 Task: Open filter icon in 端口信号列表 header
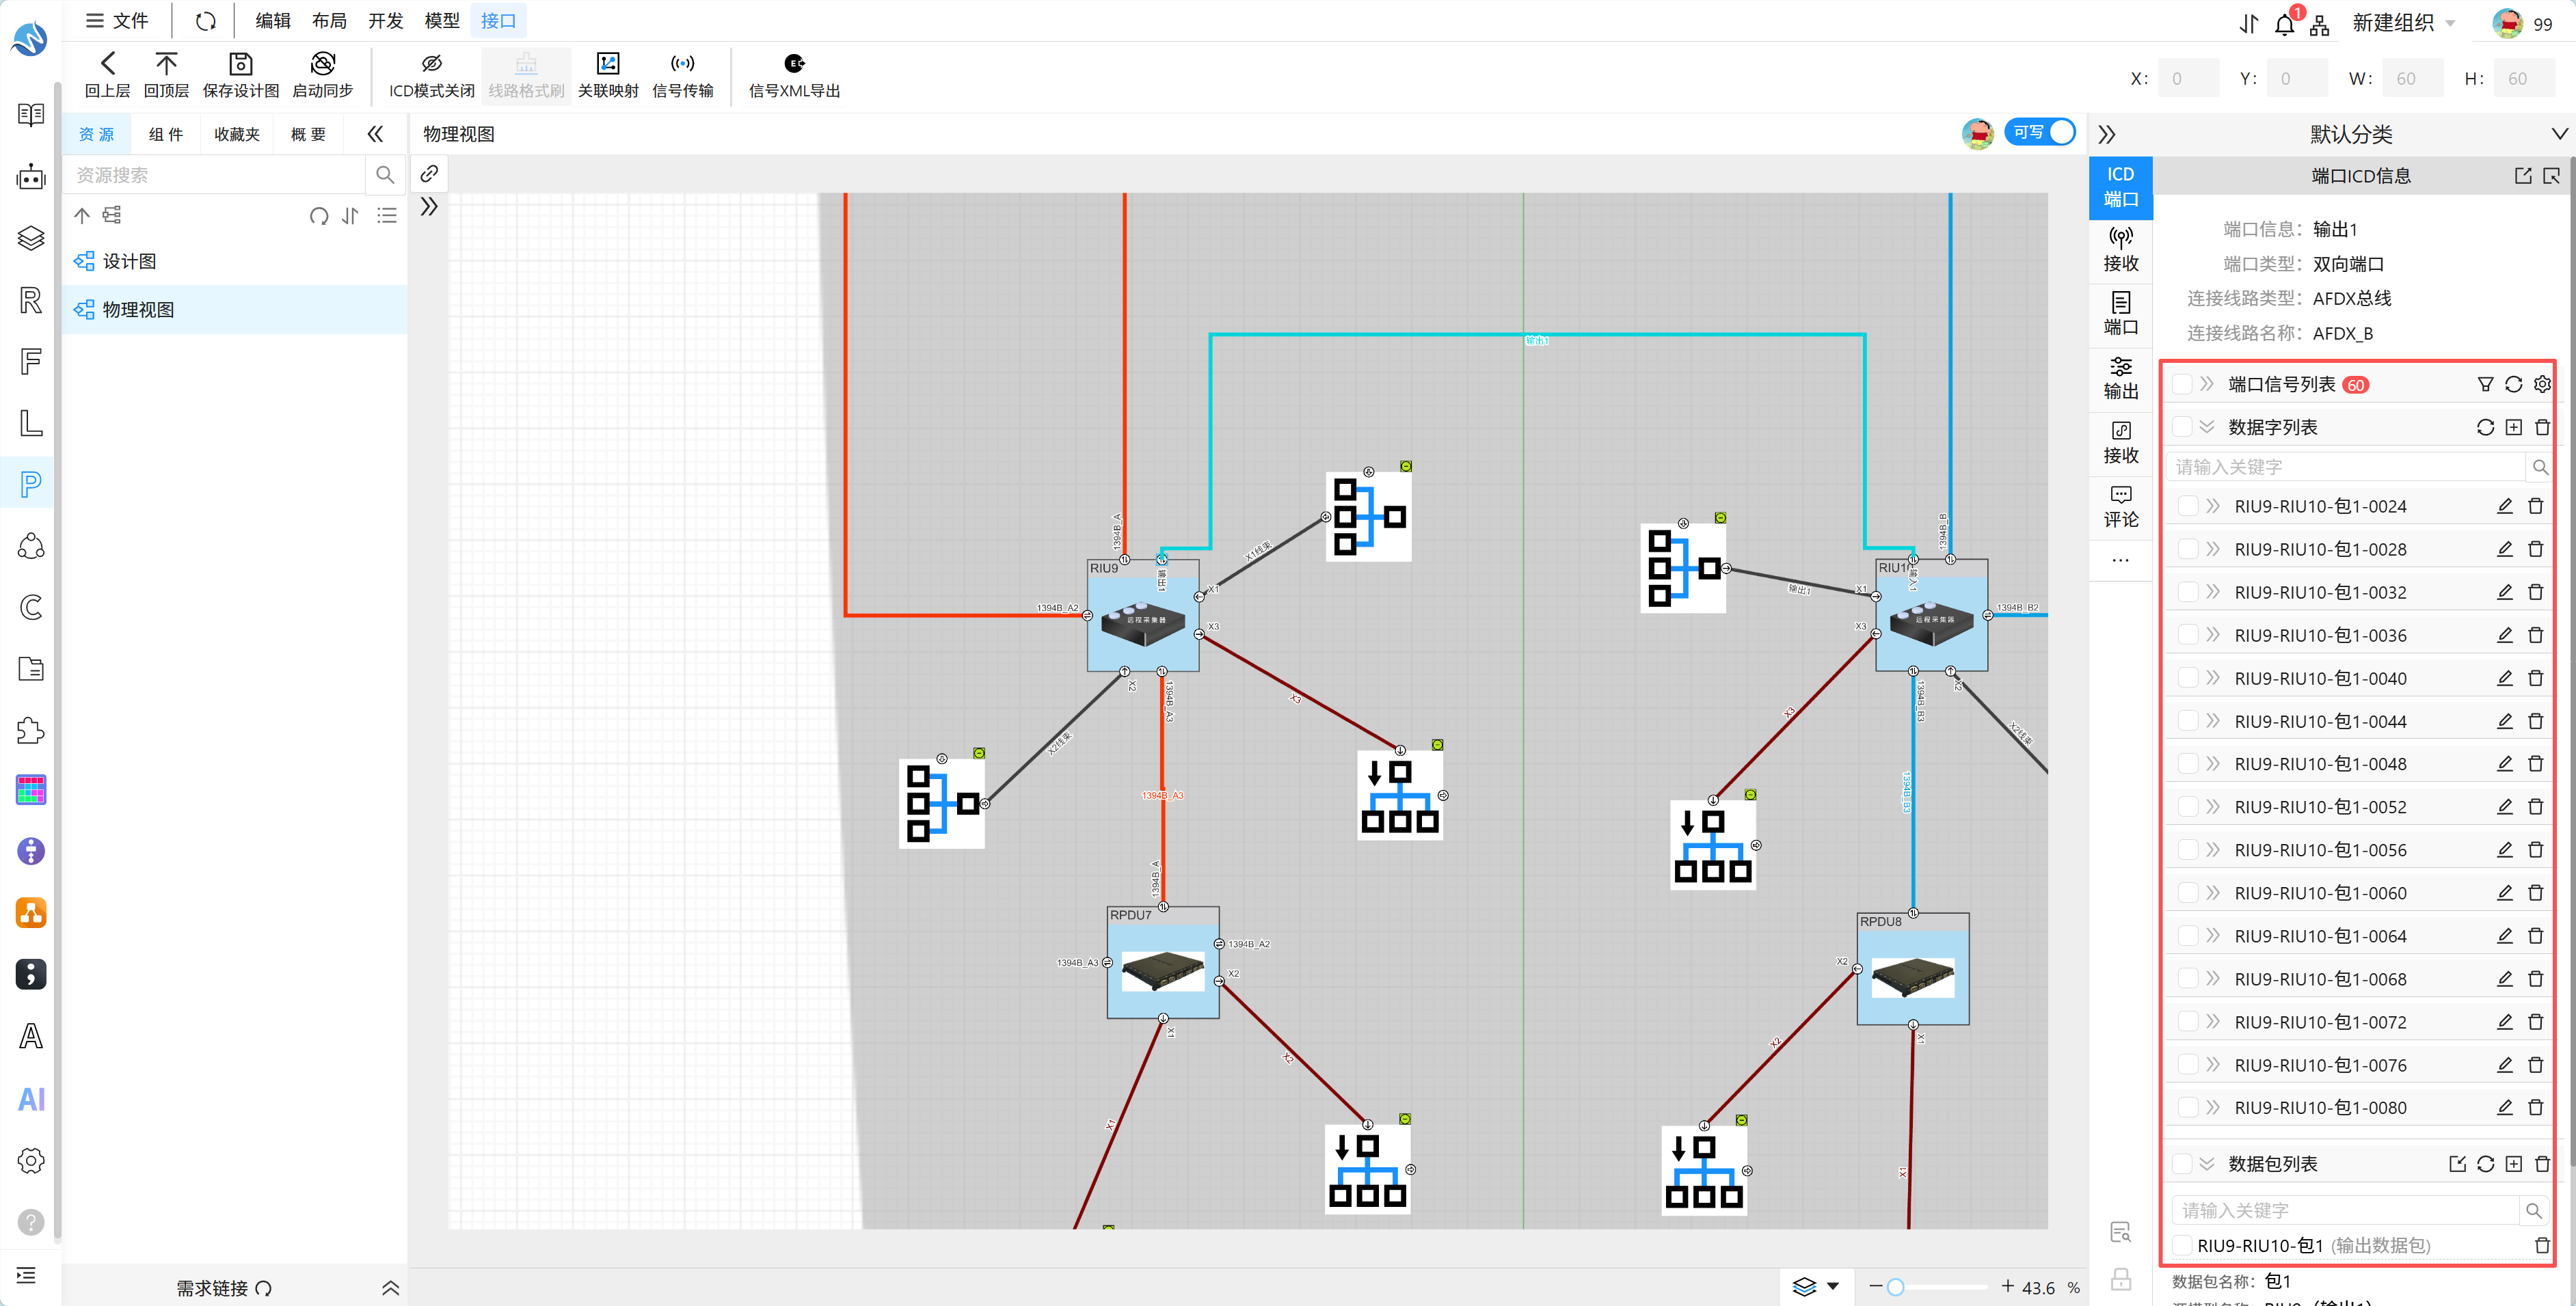(x=2485, y=385)
